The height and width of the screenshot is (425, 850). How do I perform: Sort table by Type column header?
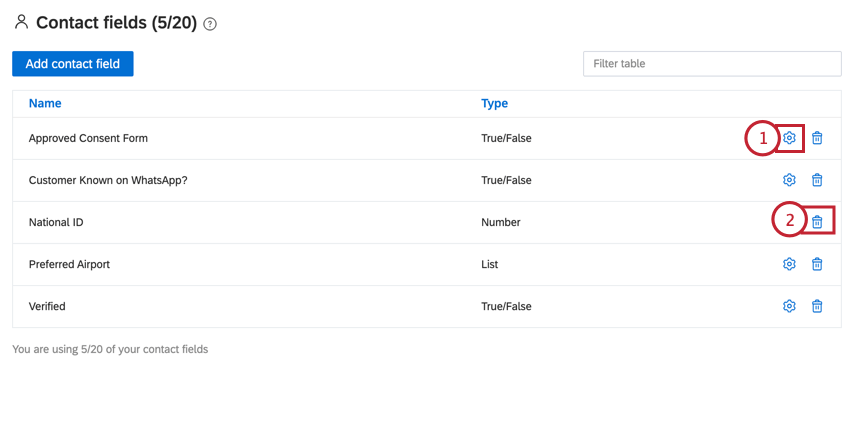[x=494, y=103]
